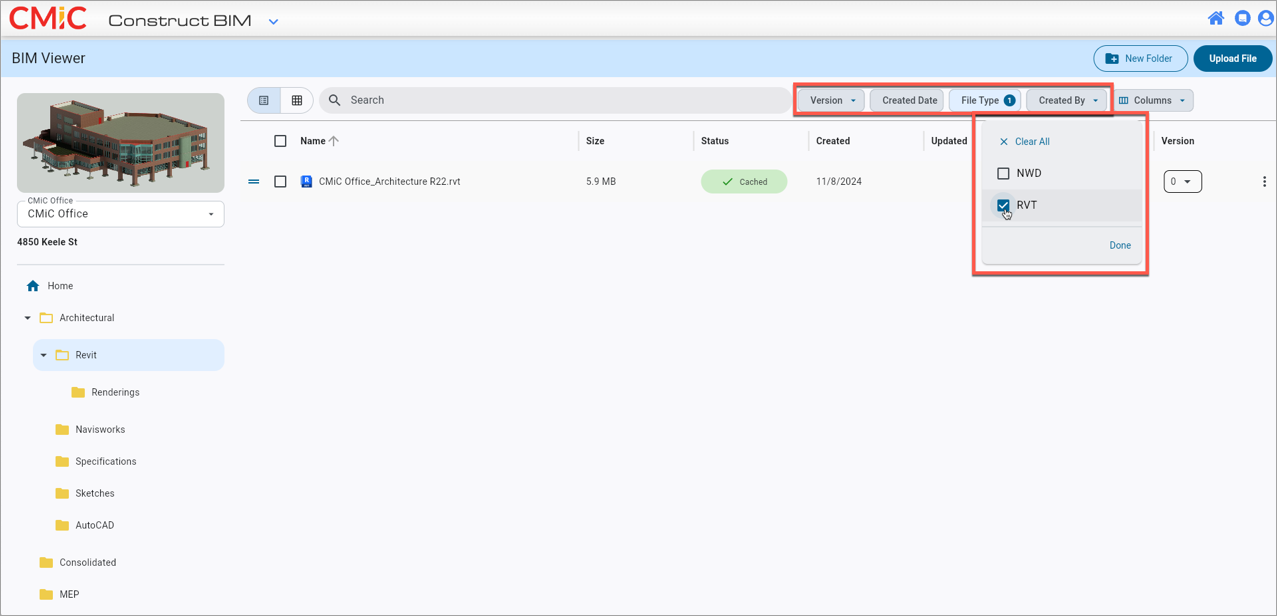Viewport: 1277px width, 616px height.
Task: Switch to list view layout icon
Action: (264, 100)
